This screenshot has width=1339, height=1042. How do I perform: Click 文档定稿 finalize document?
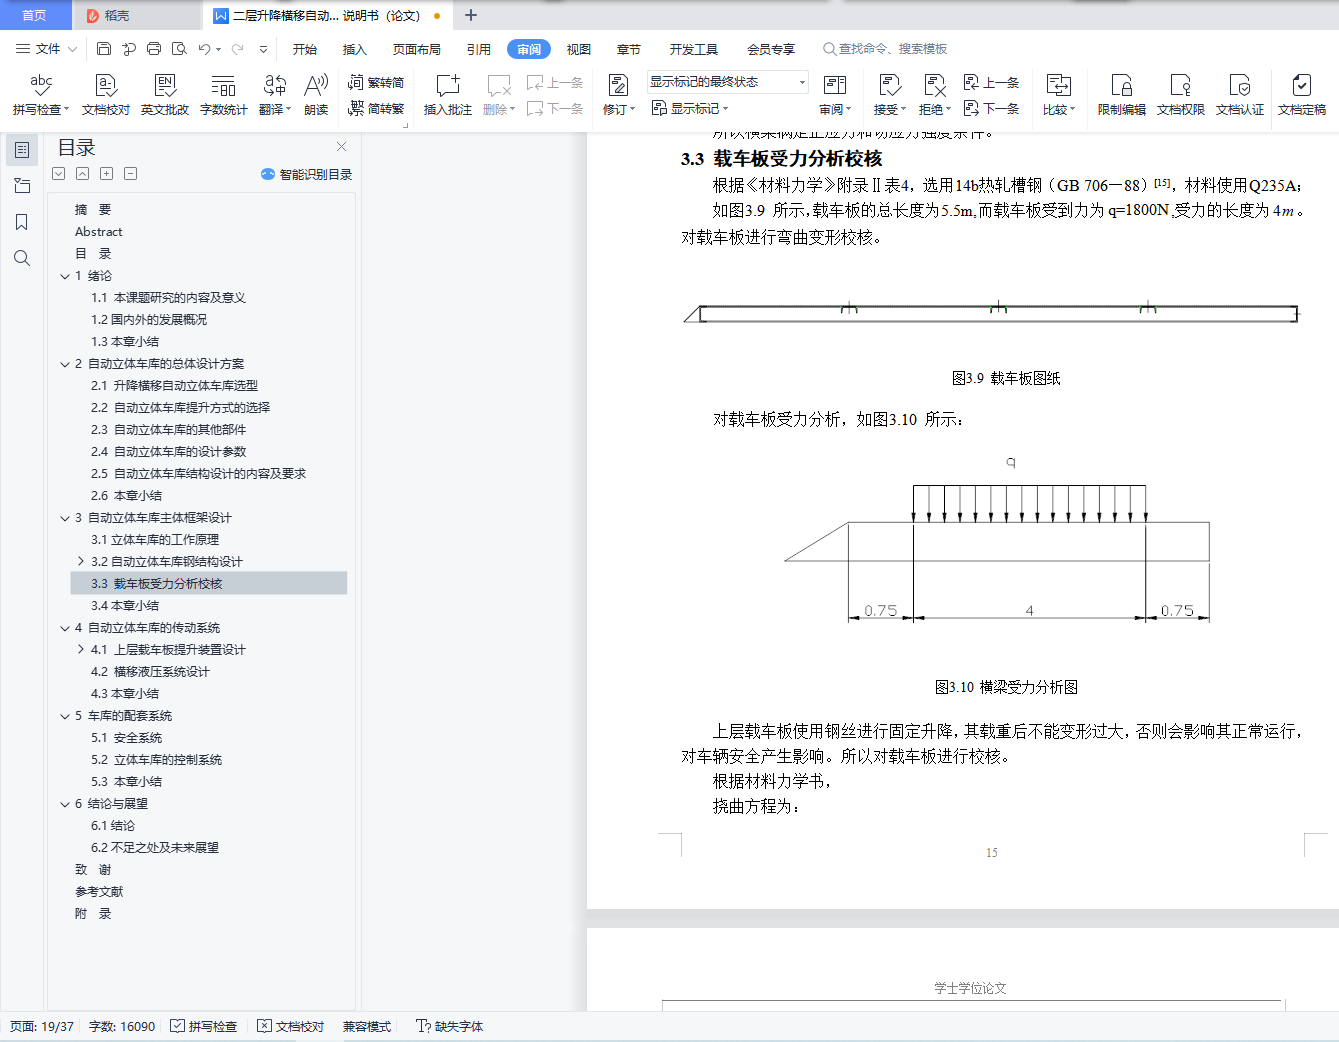(1302, 96)
